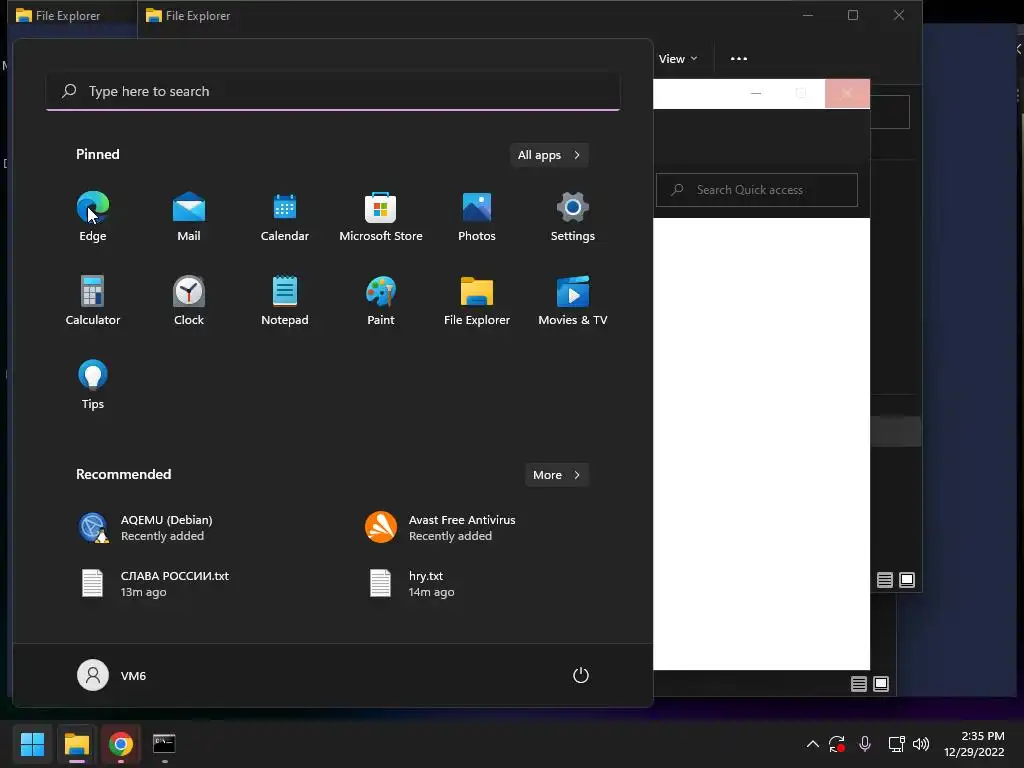Open the volume tray icon
The image size is (1024, 768).
pyautogui.click(x=921, y=744)
